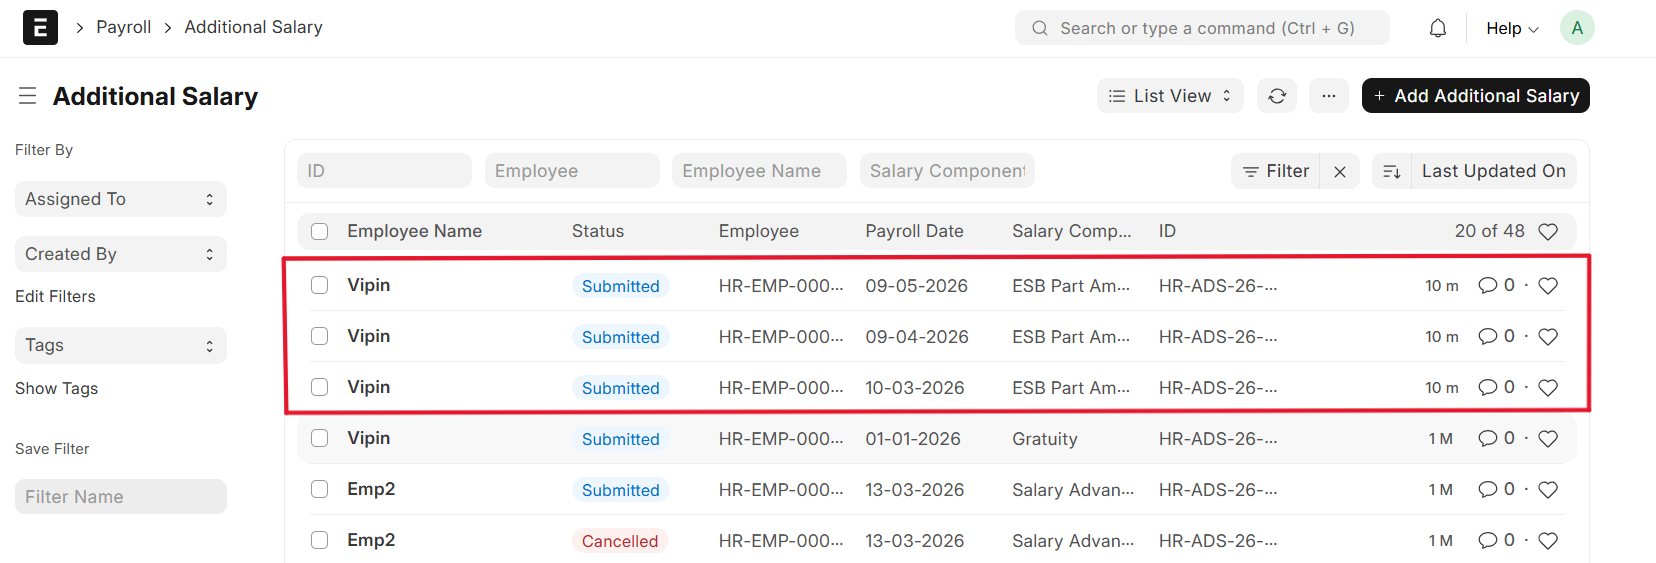
Task: Select the Vipin Gratuity row checkbox
Action: (x=320, y=438)
